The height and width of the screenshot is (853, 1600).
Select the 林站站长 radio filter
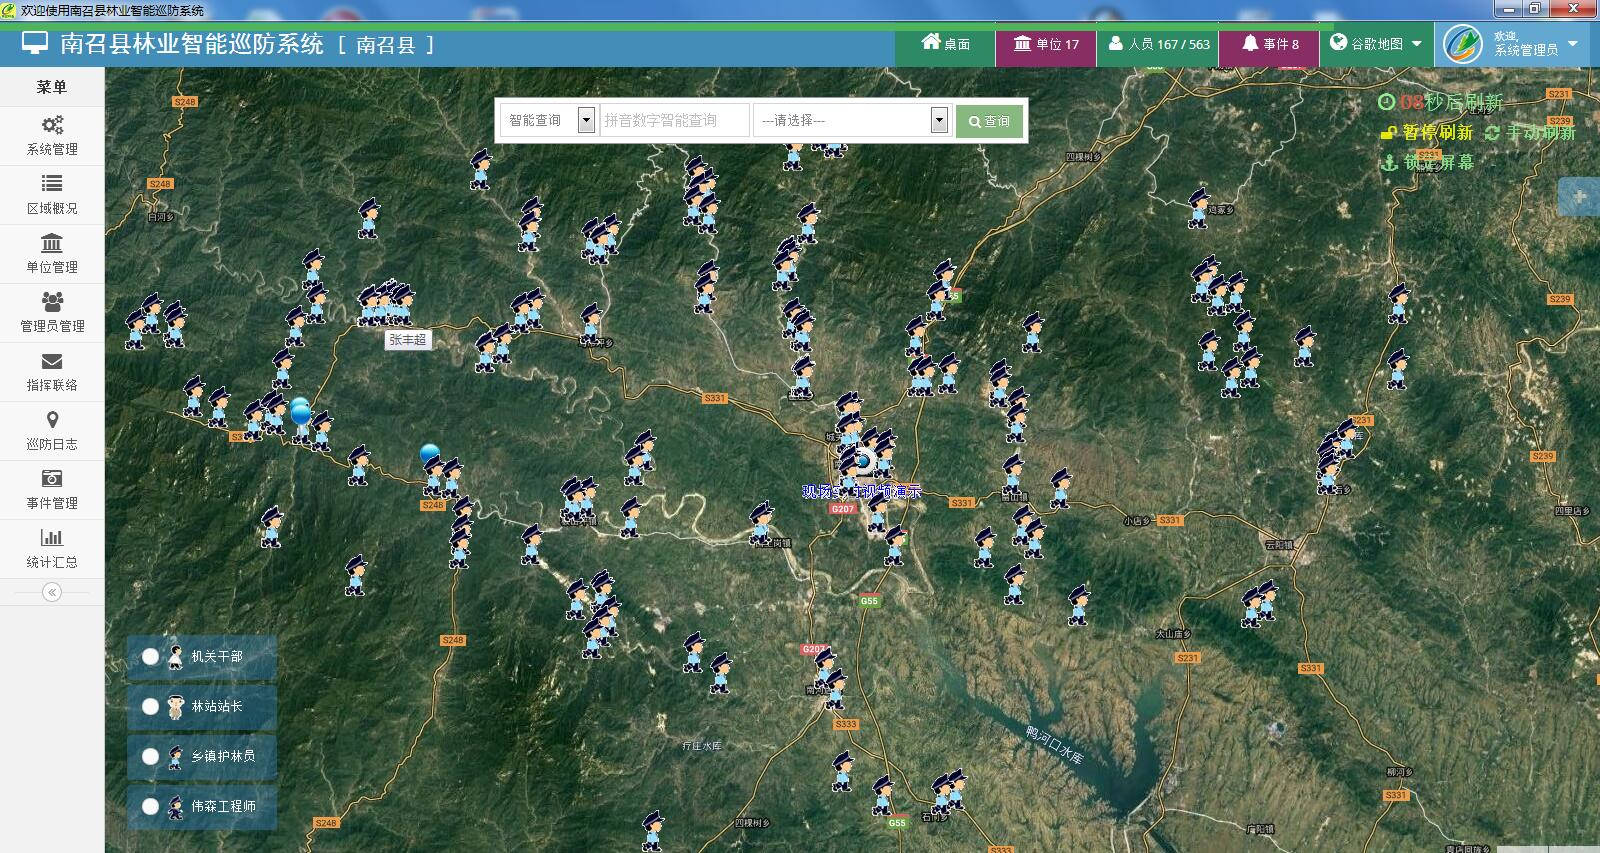(x=150, y=707)
